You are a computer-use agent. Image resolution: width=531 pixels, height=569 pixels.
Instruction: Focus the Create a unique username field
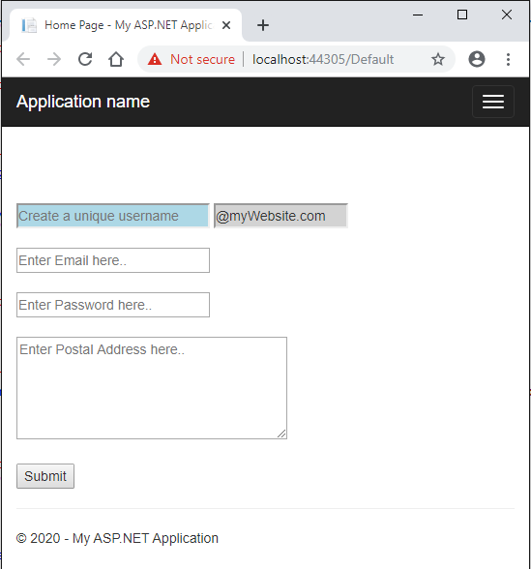(x=113, y=216)
